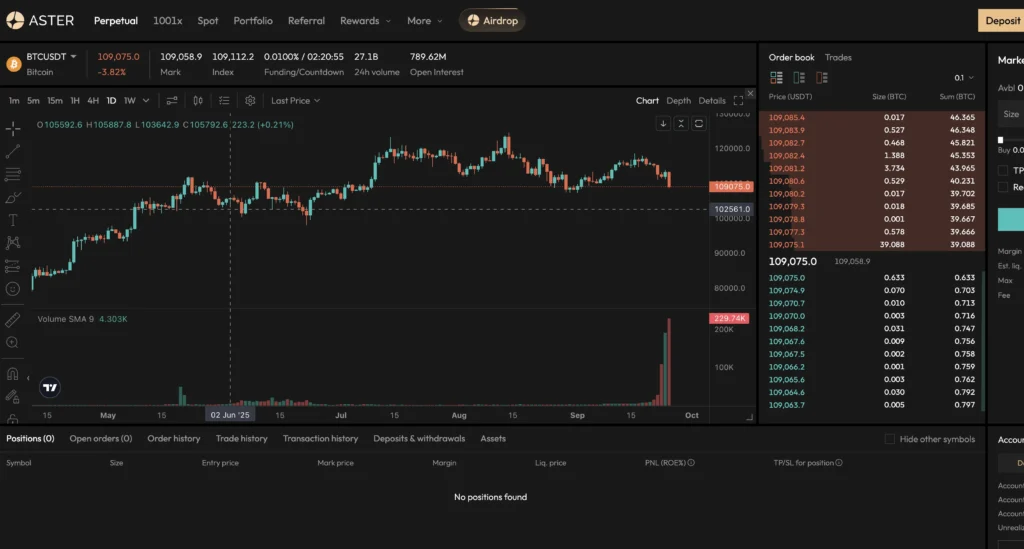Switch to the Depth view tab

coord(679,101)
